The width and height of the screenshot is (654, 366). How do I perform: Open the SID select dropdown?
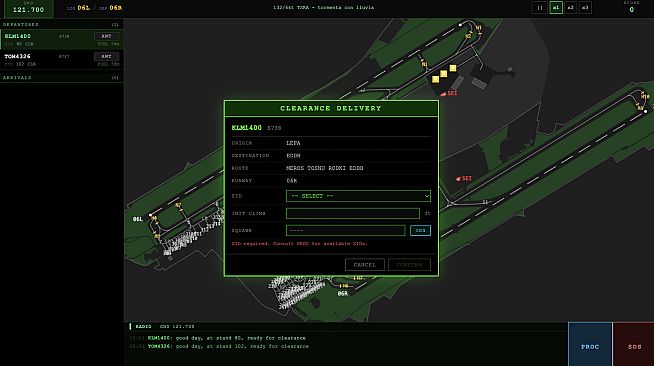coord(358,196)
